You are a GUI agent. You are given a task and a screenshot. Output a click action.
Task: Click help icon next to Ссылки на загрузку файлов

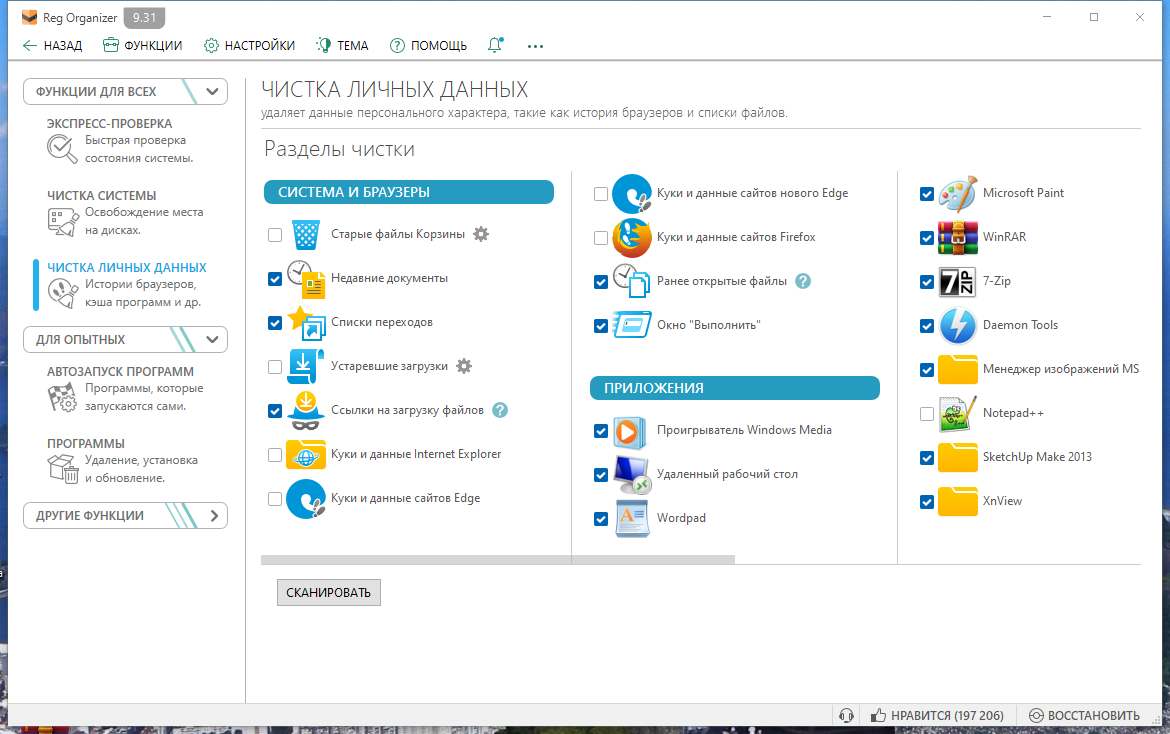500,410
